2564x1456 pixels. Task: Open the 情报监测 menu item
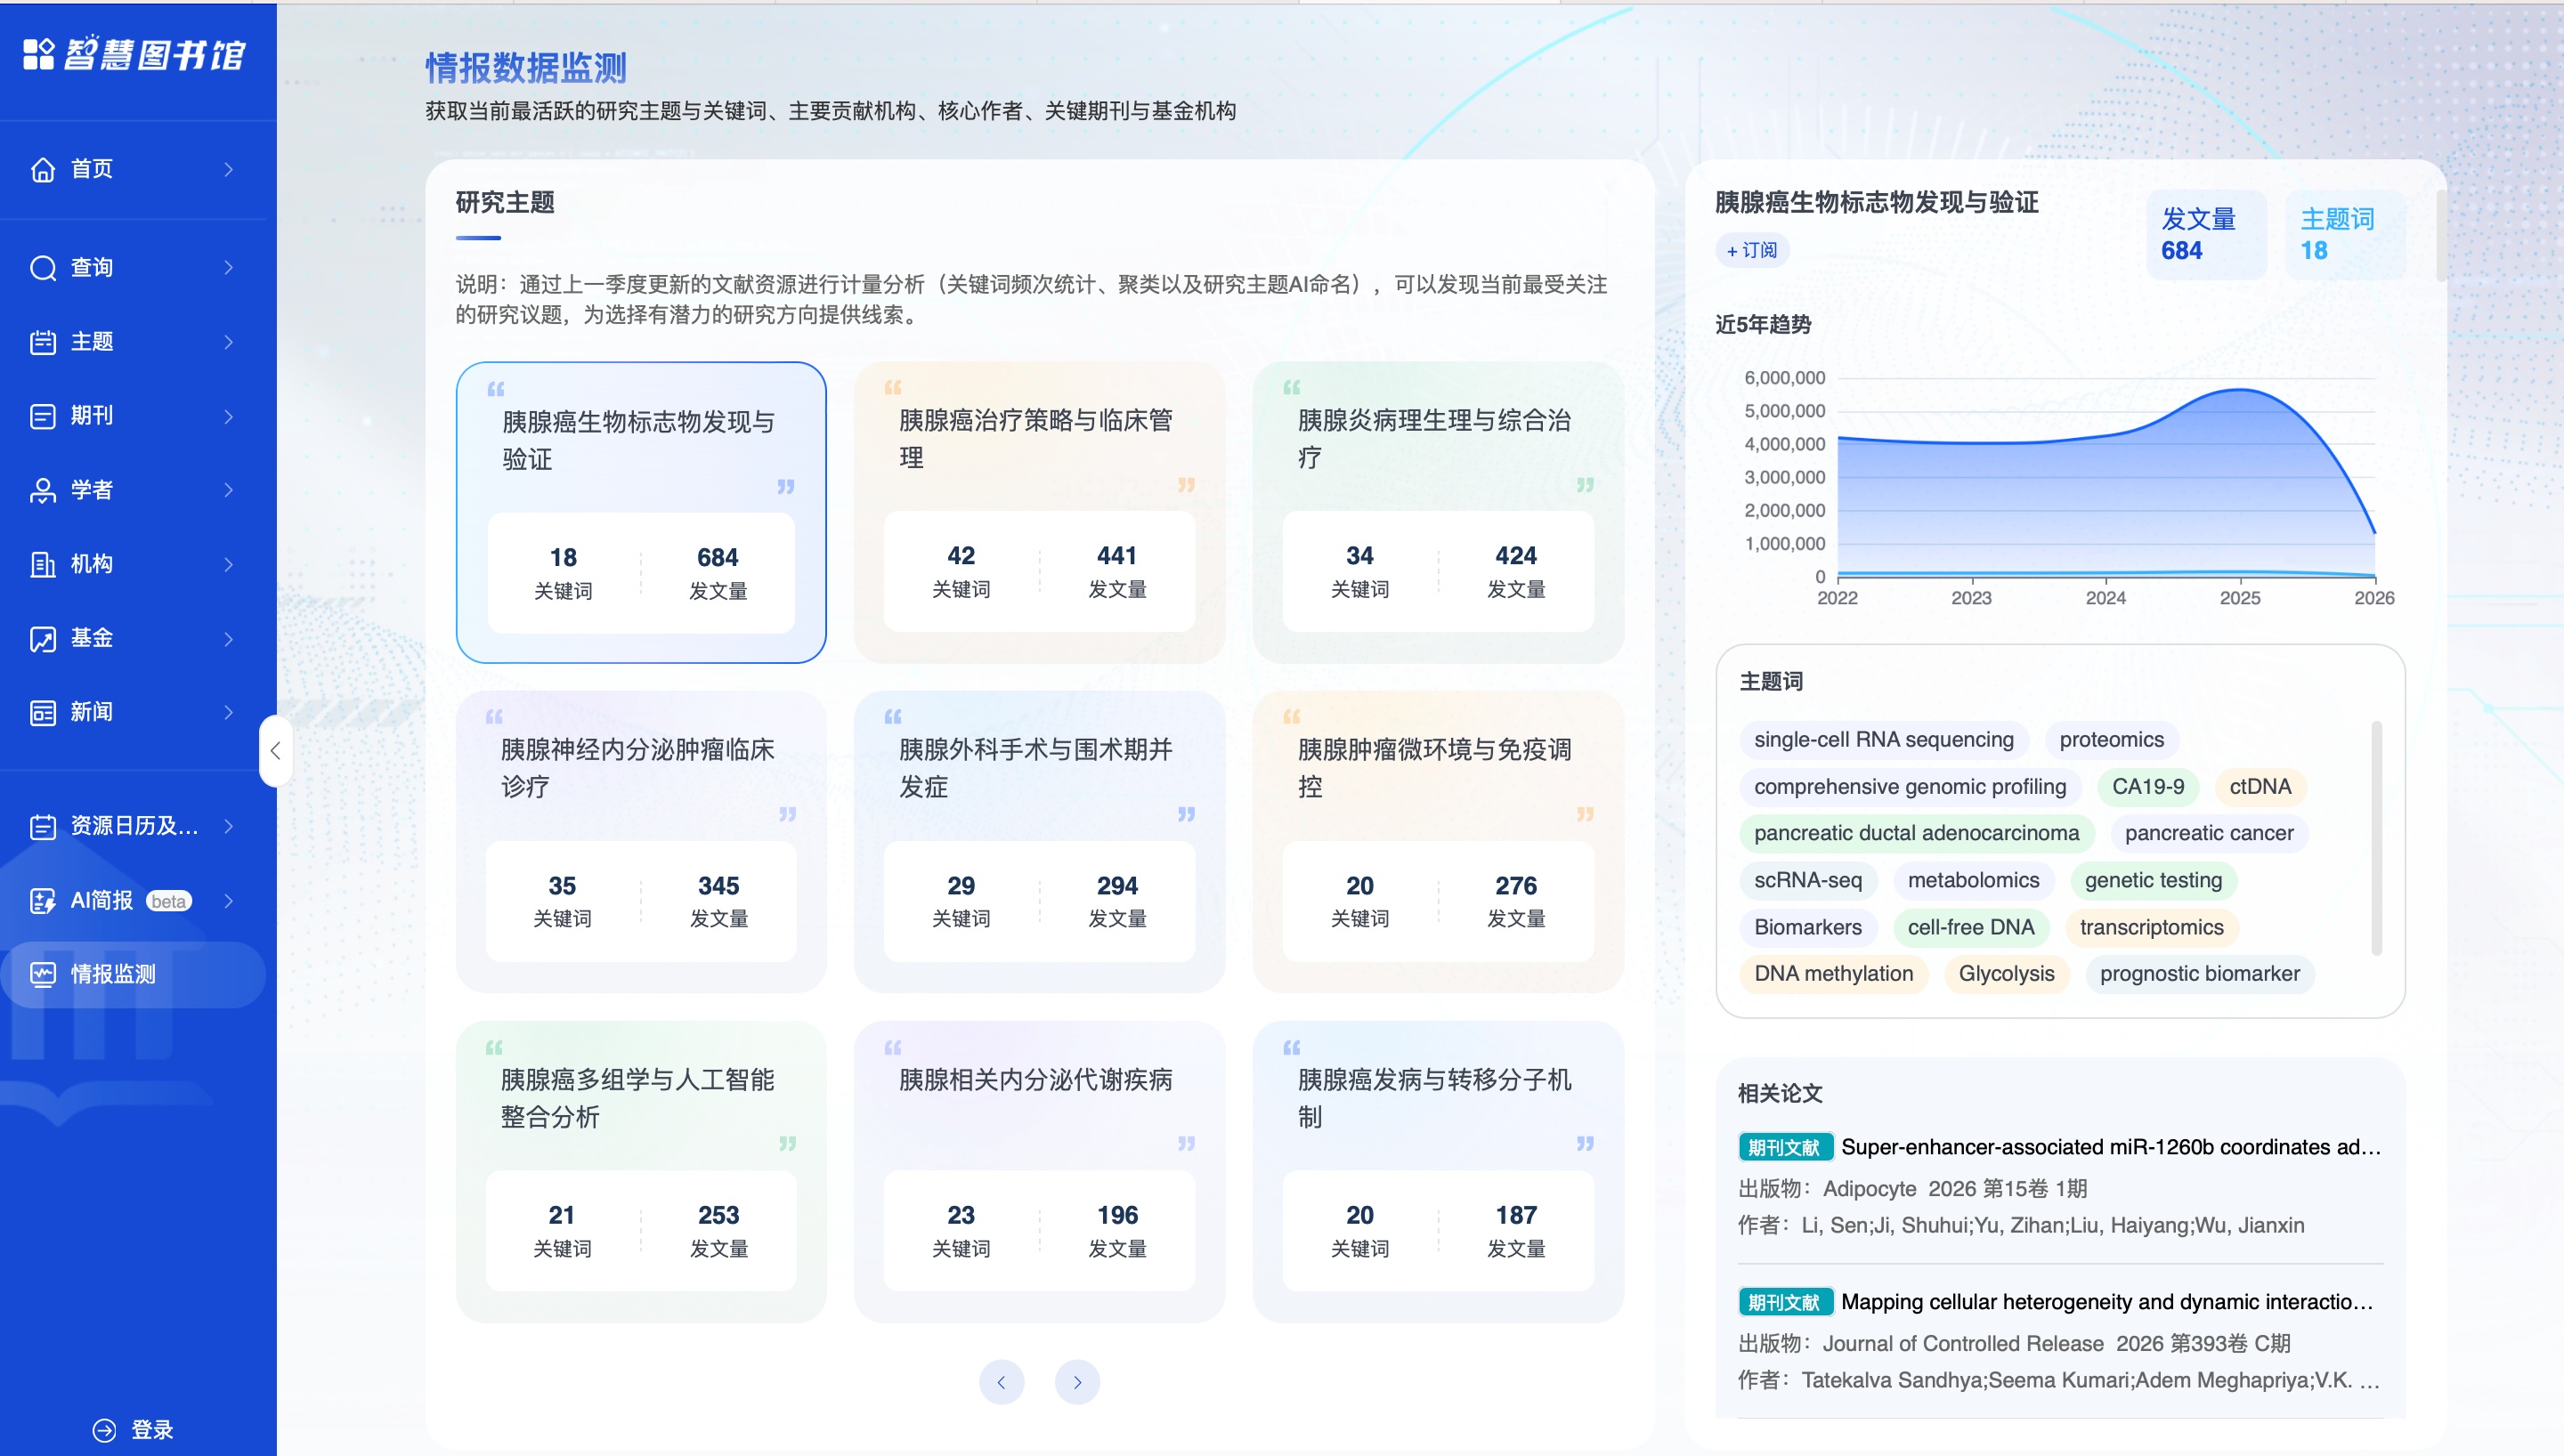[133, 974]
